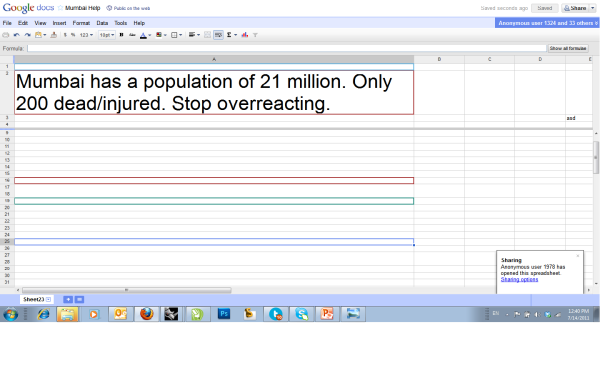
Task: Open Photoshop from the taskbar
Action: [224, 315]
